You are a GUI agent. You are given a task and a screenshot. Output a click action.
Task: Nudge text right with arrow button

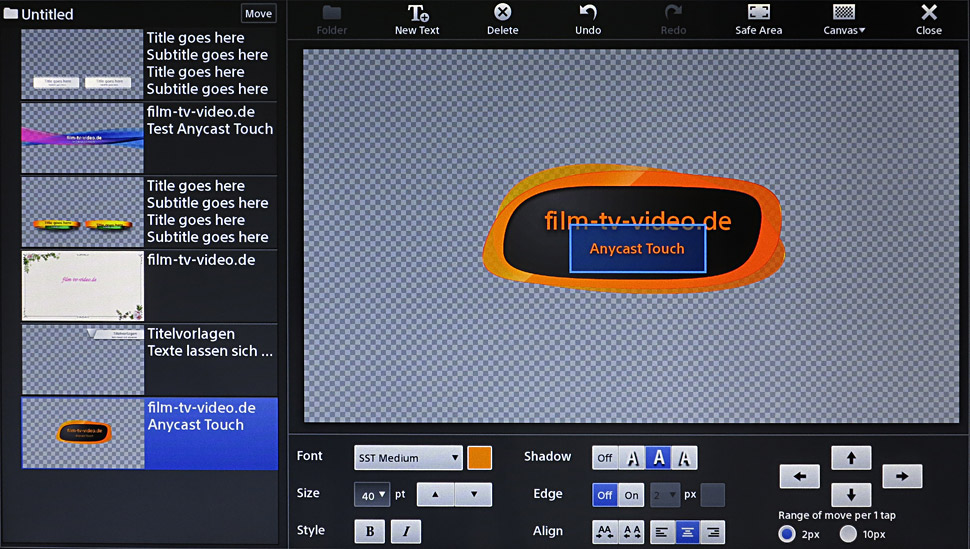click(x=902, y=477)
